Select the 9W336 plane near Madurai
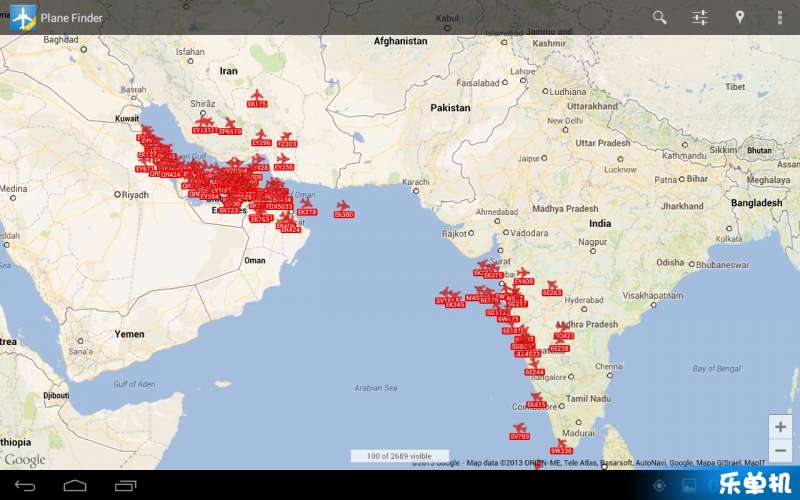The height and width of the screenshot is (500, 800). pos(561,447)
